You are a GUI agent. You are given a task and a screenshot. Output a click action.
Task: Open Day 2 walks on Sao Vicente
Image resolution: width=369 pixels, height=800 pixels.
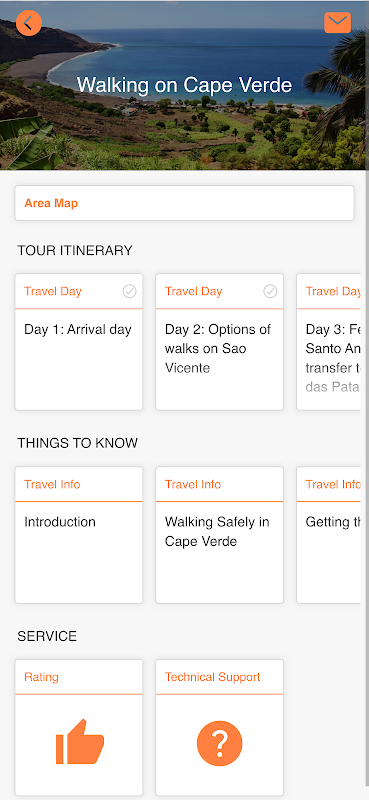pyautogui.click(x=219, y=342)
